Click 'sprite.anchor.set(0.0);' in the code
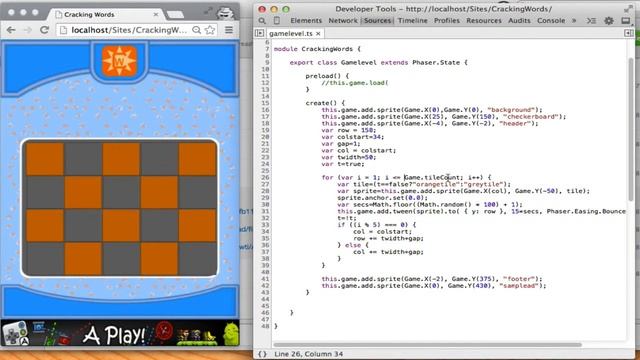Viewport: 640px width, 360px height. pos(382,198)
